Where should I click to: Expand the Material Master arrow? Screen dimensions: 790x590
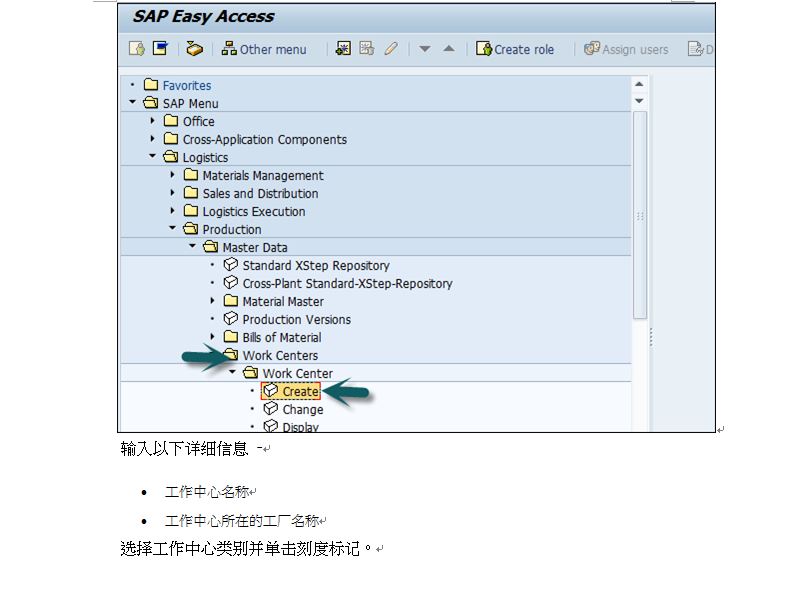pyautogui.click(x=212, y=300)
